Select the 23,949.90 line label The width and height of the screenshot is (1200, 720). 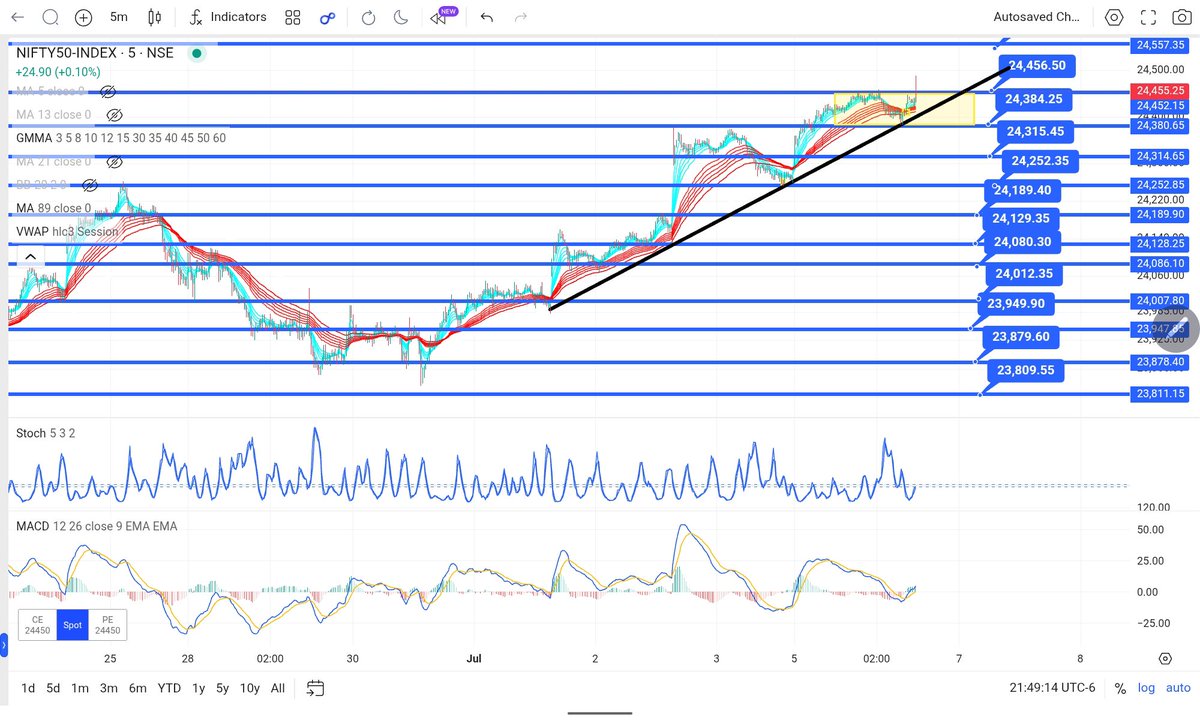1015,304
